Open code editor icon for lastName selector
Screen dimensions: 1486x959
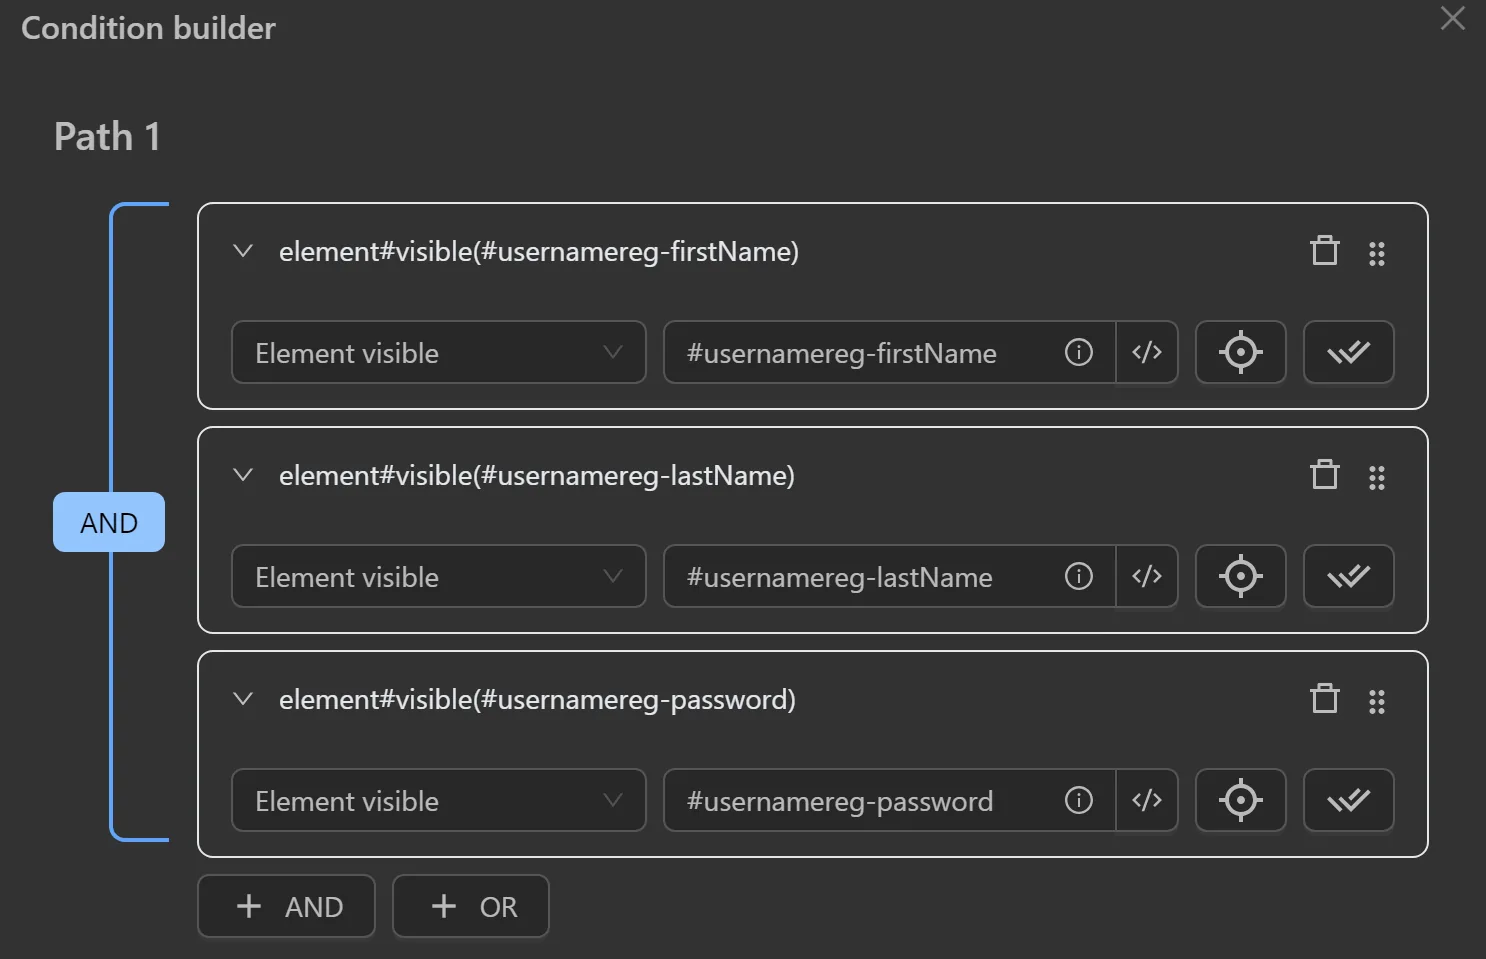pyautogui.click(x=1146, y=577)
